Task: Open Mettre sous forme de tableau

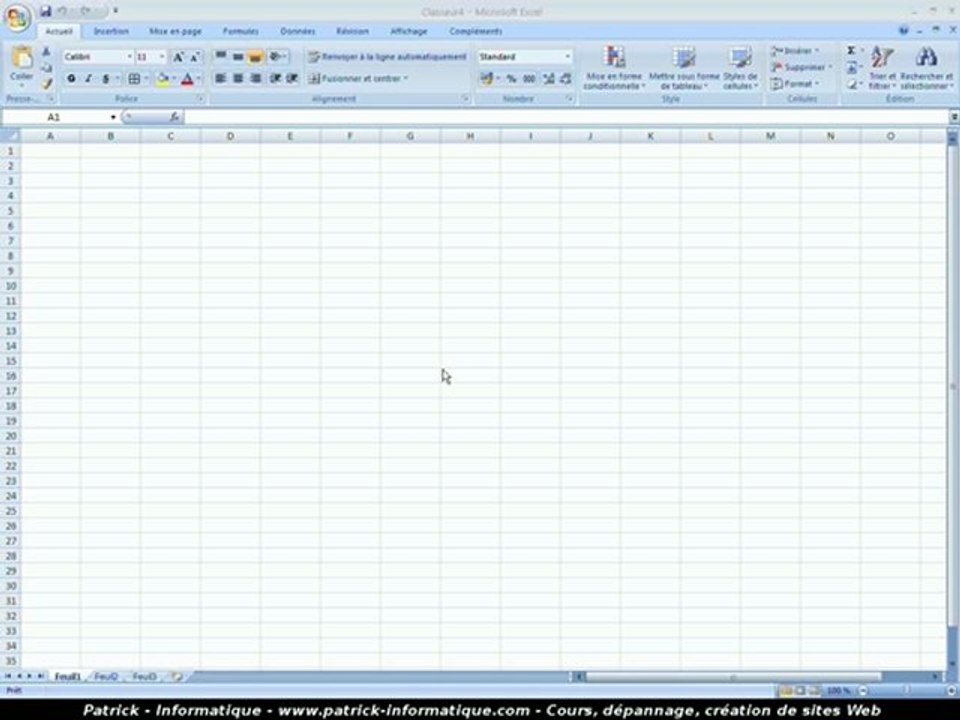Action: coord(684,67)
